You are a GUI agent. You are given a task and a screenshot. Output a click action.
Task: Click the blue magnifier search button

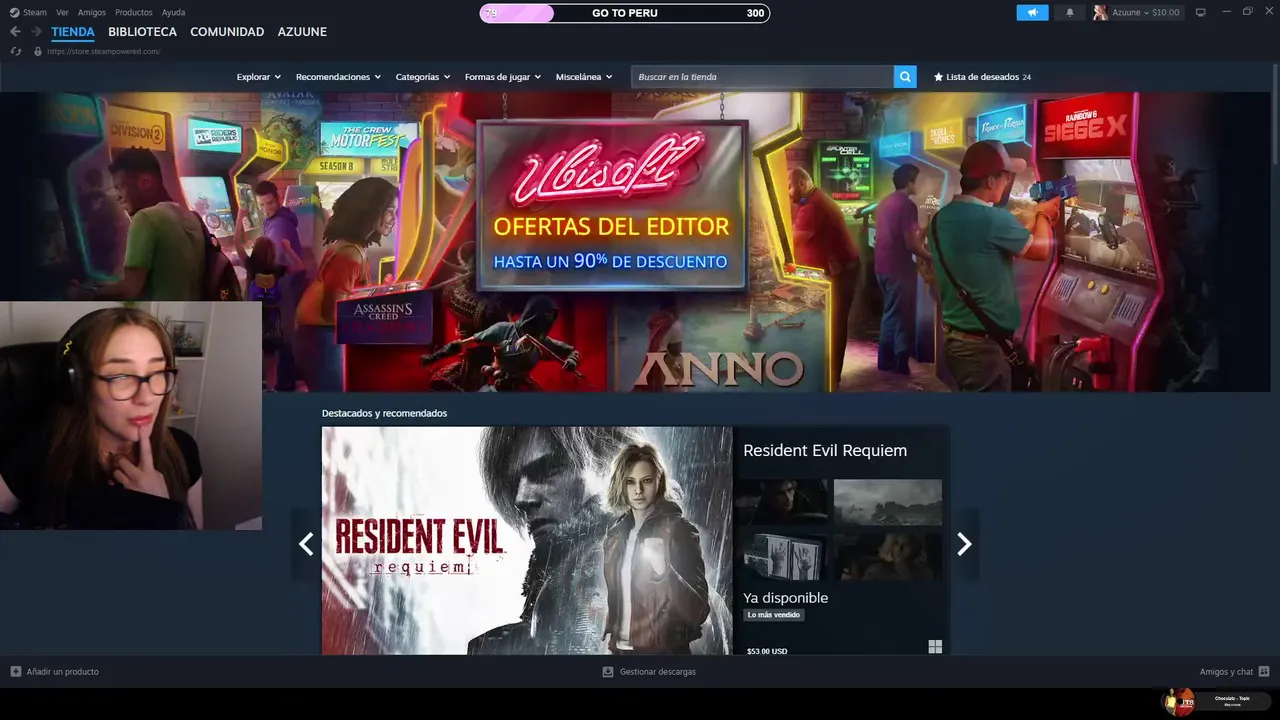coord(905,77)
